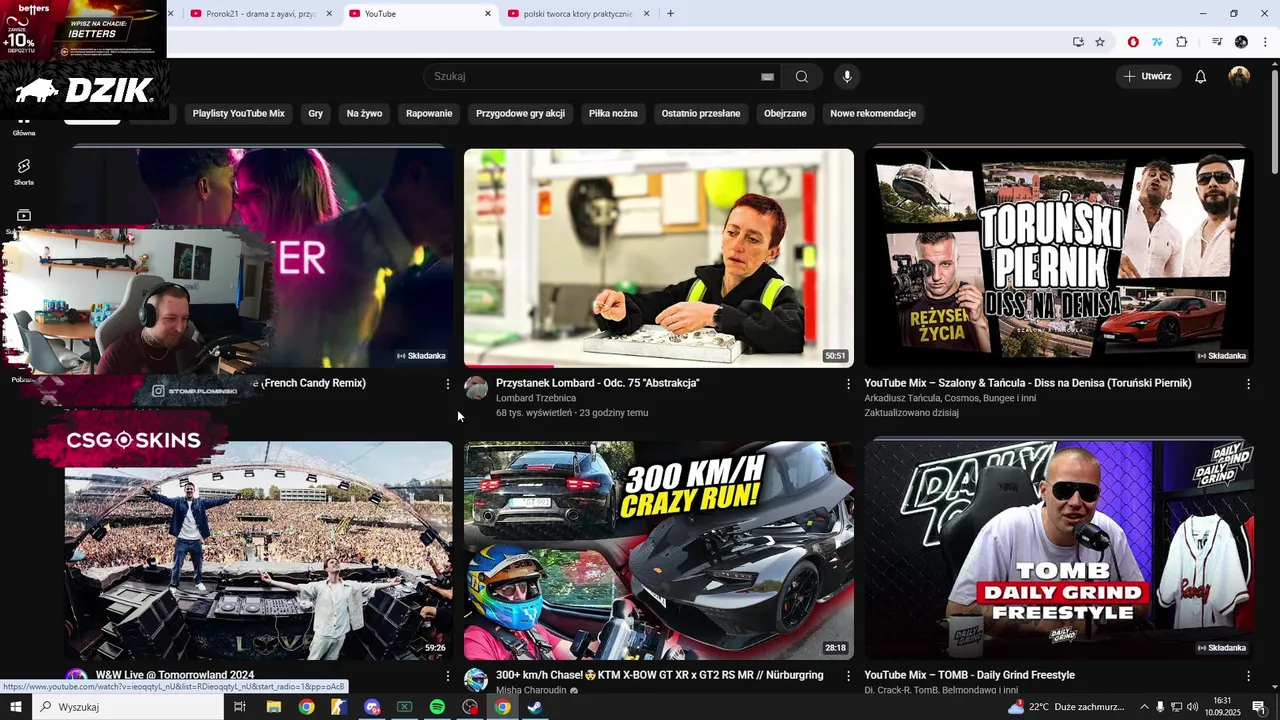This screenshot has width=1280, height=720.
Task: Open the weather widget showing 22°C
Action: pos(1066,707)
